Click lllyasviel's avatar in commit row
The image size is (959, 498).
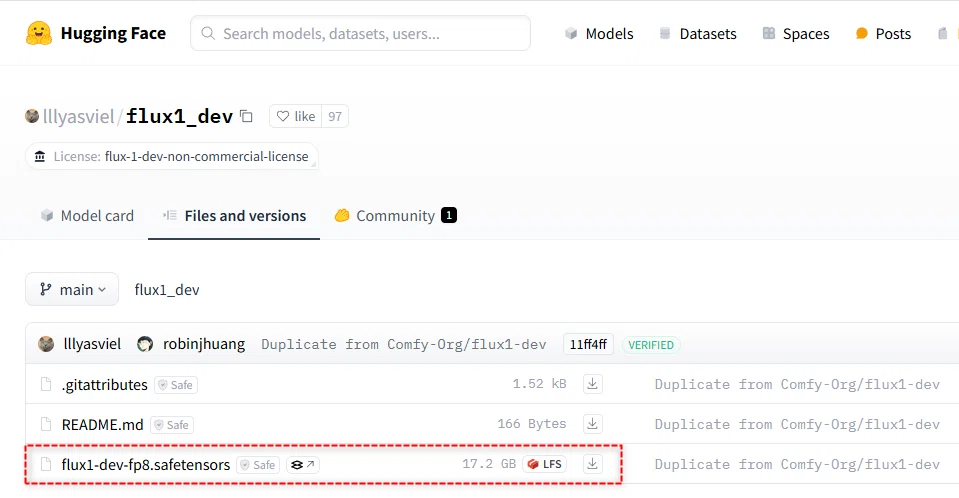[46, 344]
